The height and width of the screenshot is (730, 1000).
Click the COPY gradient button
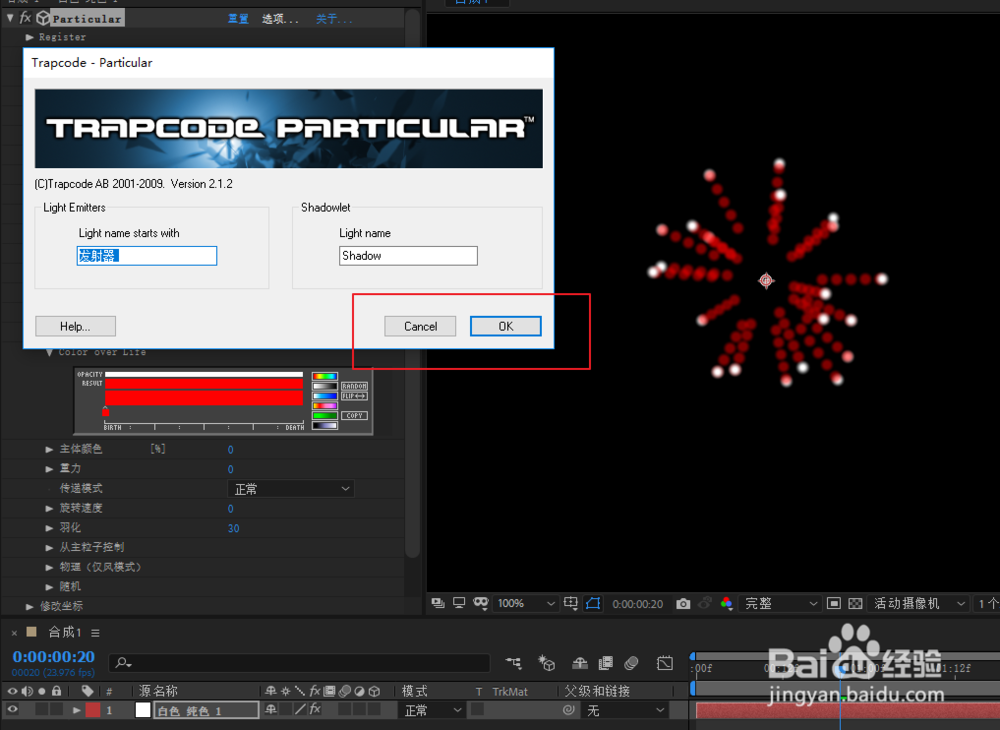[x=354, y=416]
